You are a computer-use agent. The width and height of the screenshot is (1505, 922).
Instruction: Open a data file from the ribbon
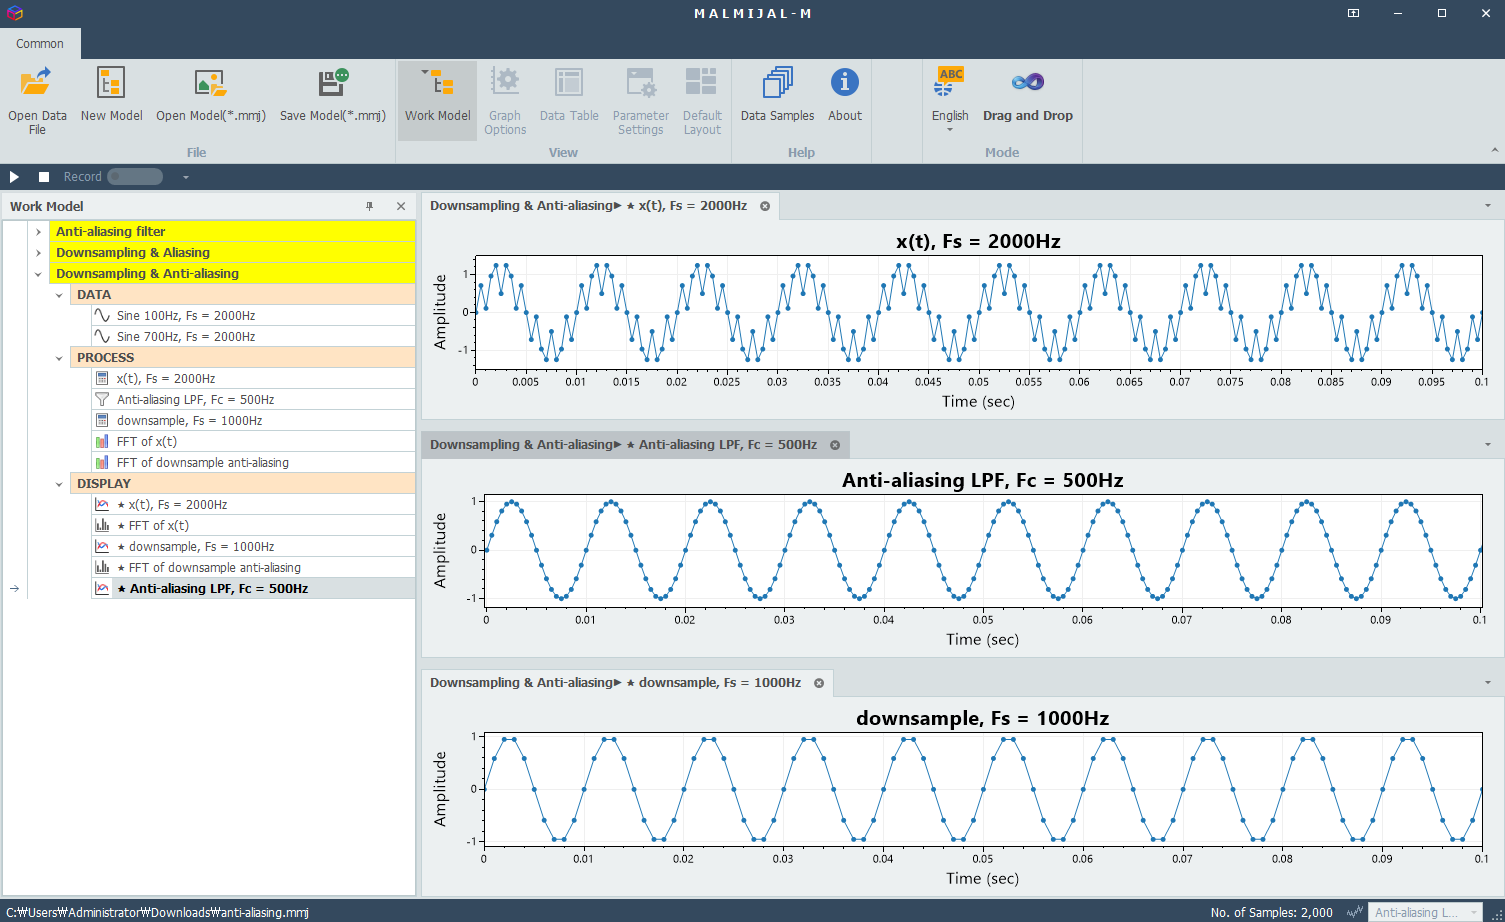(37, 100)
